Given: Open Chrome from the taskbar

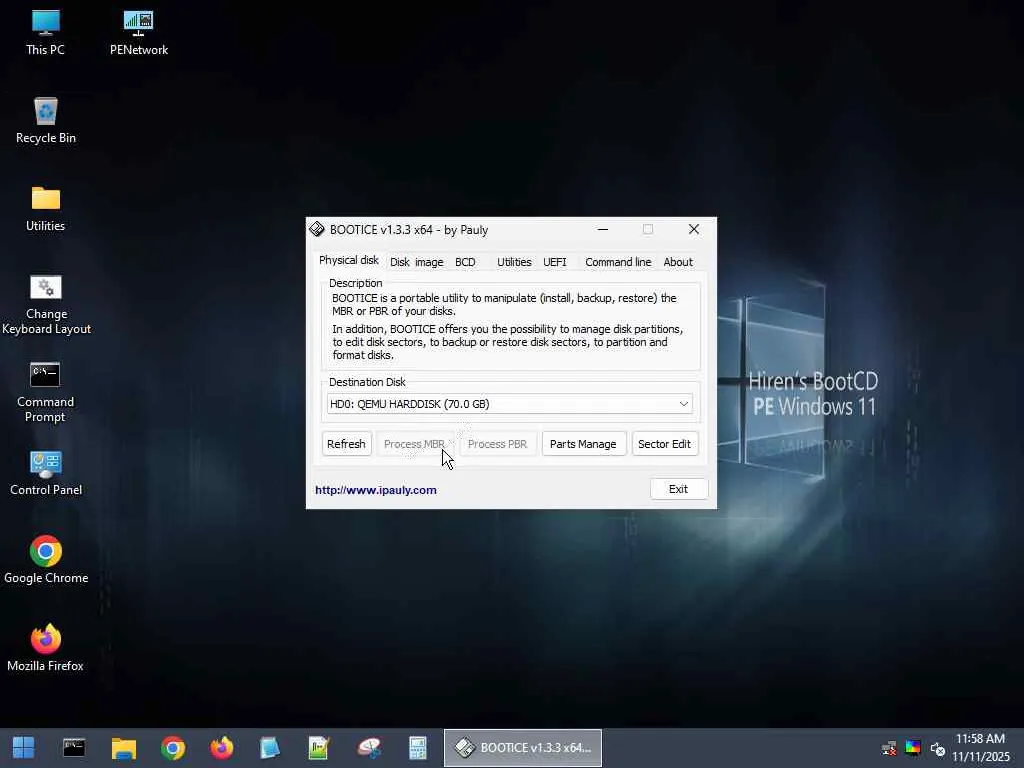Looking at the screenshot, I should 173,748.
